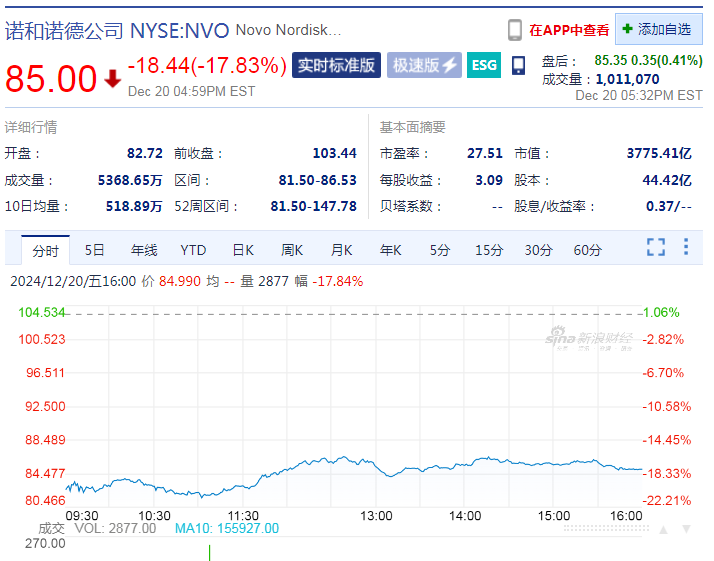The width and height of the screenshot is (714, 561).
Task: Click volume value 5368.65万
Action: [x=130, y=180]
